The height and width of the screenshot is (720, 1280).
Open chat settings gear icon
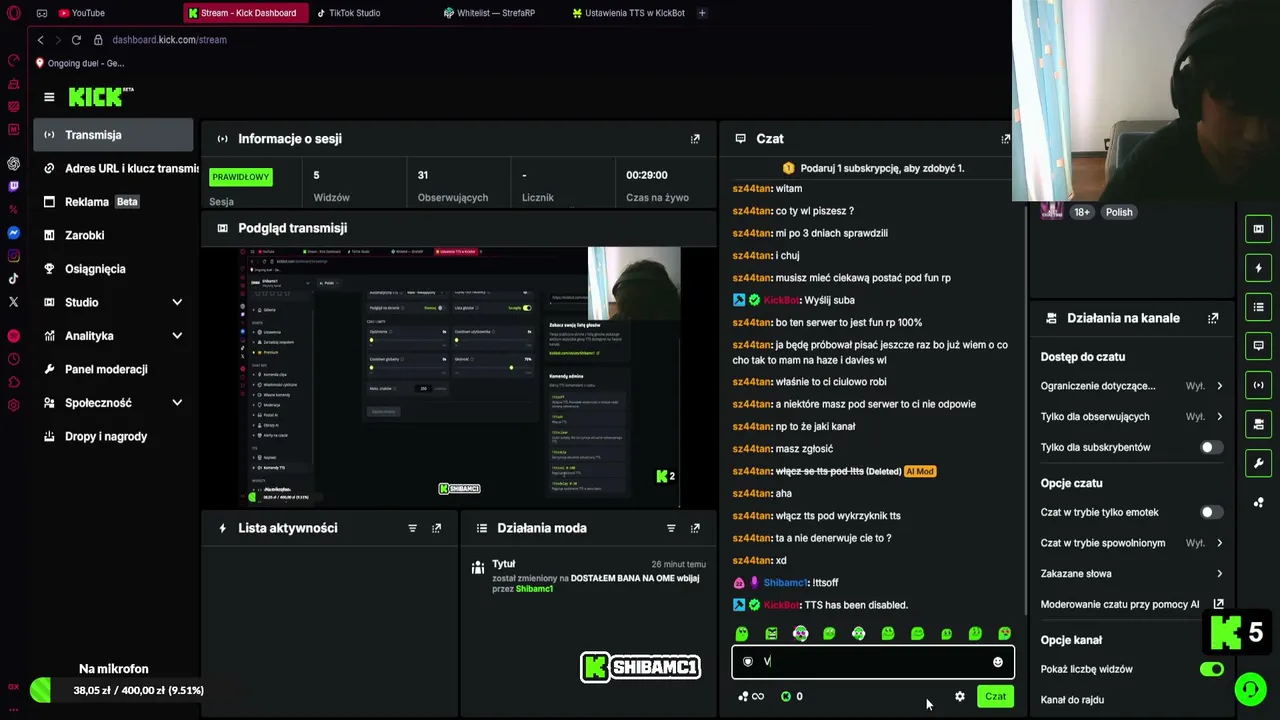click(960, 696)
